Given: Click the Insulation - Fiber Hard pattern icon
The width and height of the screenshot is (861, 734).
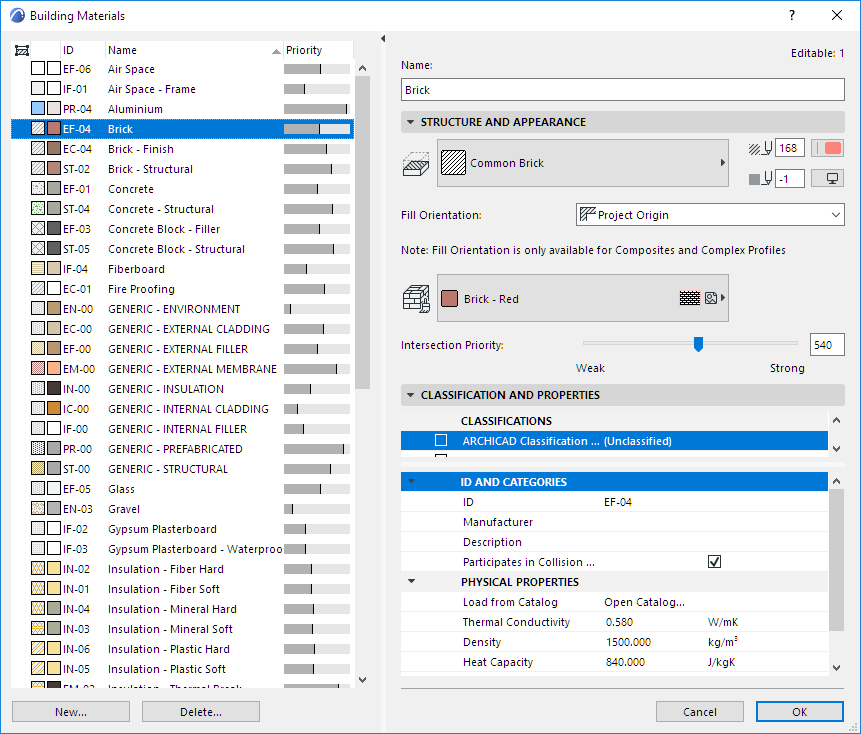Looking at the screenshot, I should coord(38,568).
